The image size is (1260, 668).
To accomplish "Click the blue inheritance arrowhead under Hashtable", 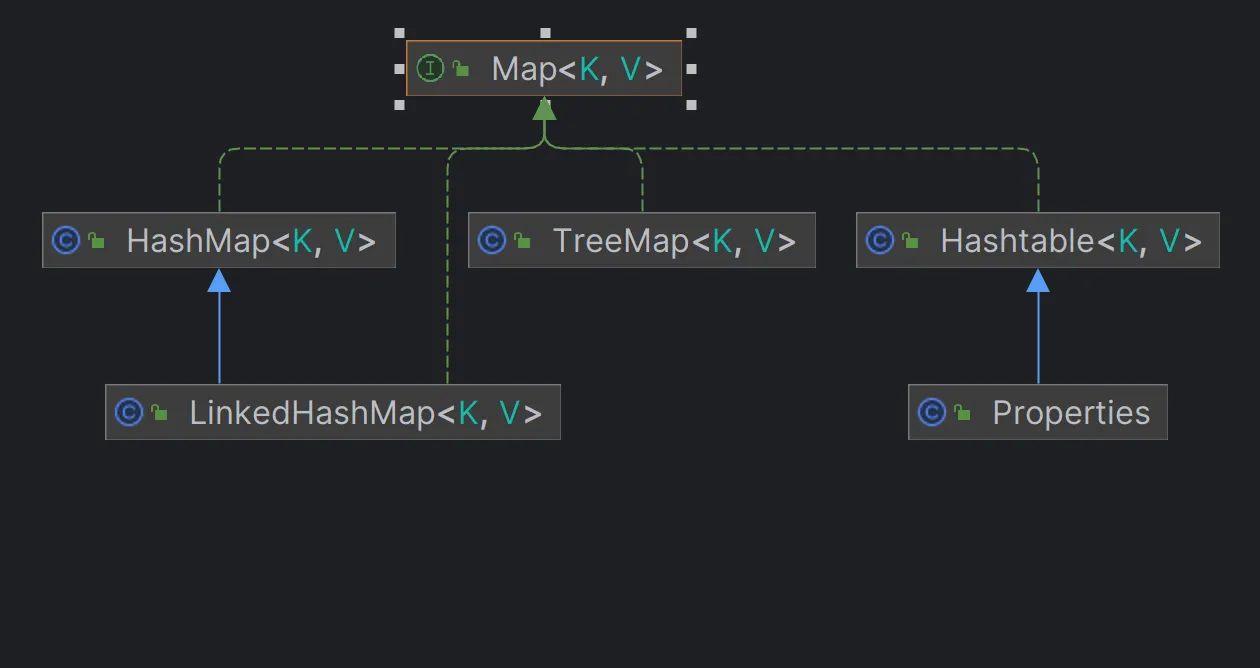I will pyautogui.click(x=1038, y=281).
